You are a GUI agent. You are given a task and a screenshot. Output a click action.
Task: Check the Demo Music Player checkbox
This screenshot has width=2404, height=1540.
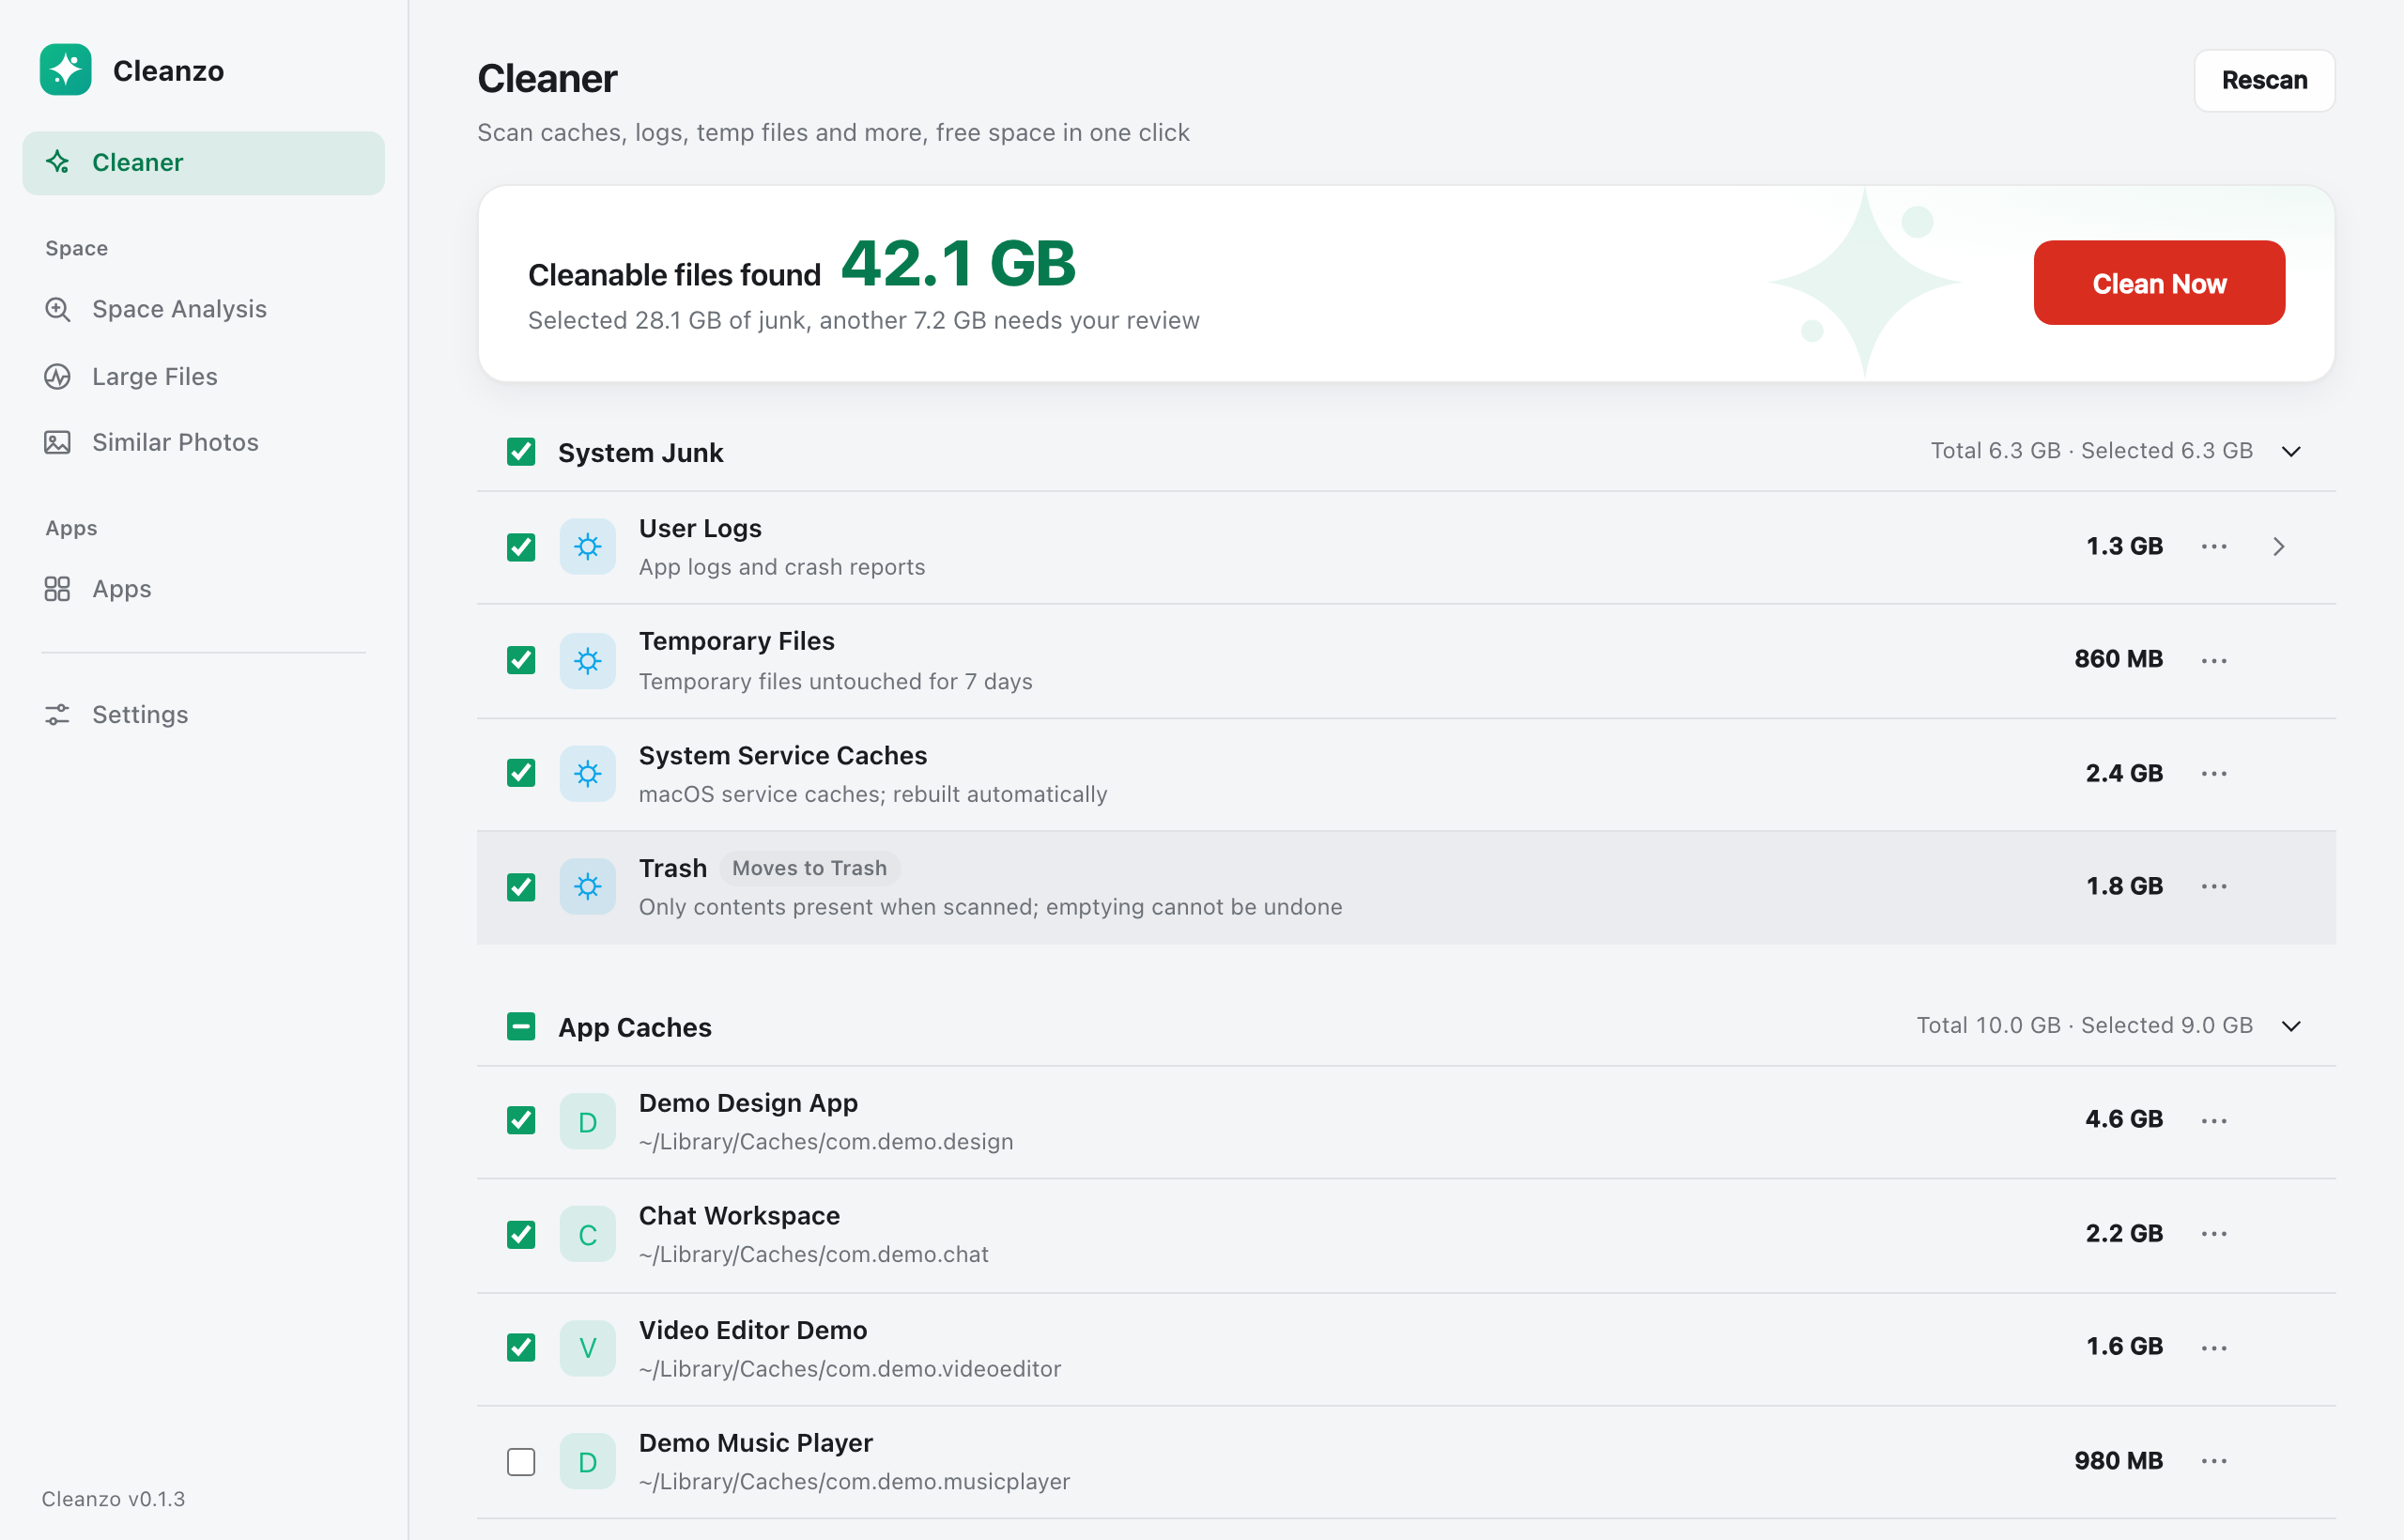pos(521,1462)
